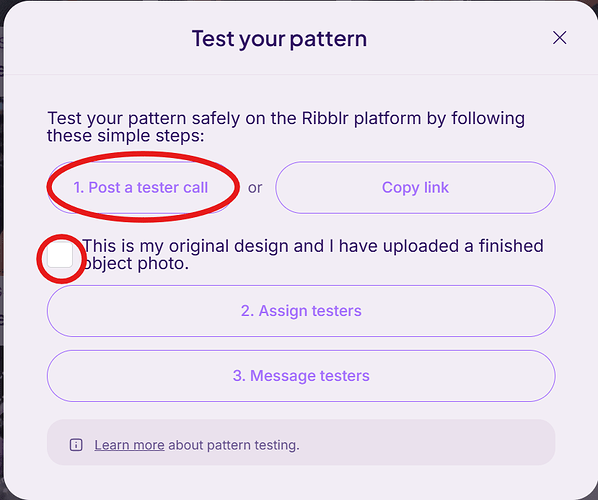
Task: Click the 'Test your pattern' dialog title
Action: coord(280,39)
